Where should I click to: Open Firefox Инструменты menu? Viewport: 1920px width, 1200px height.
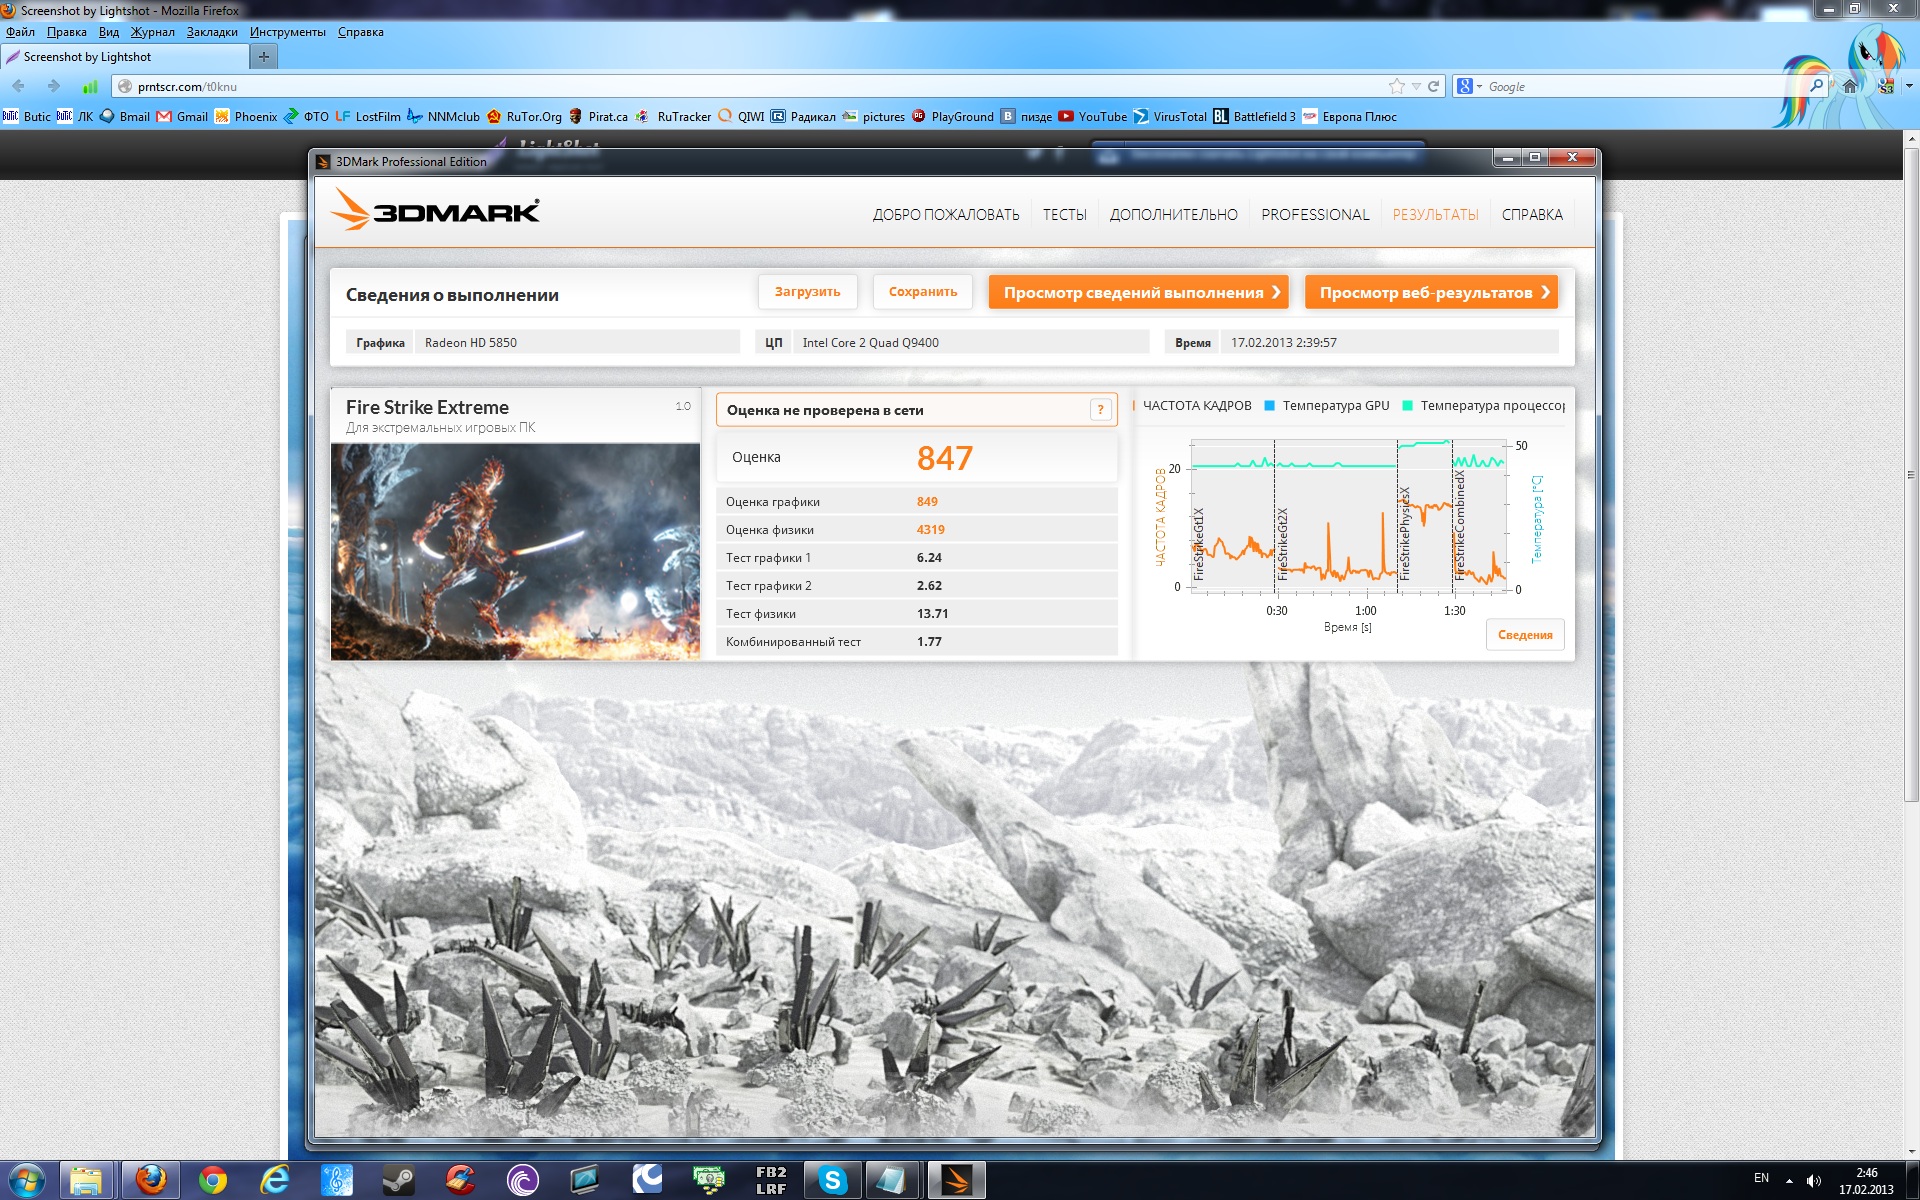click(288, 32)
